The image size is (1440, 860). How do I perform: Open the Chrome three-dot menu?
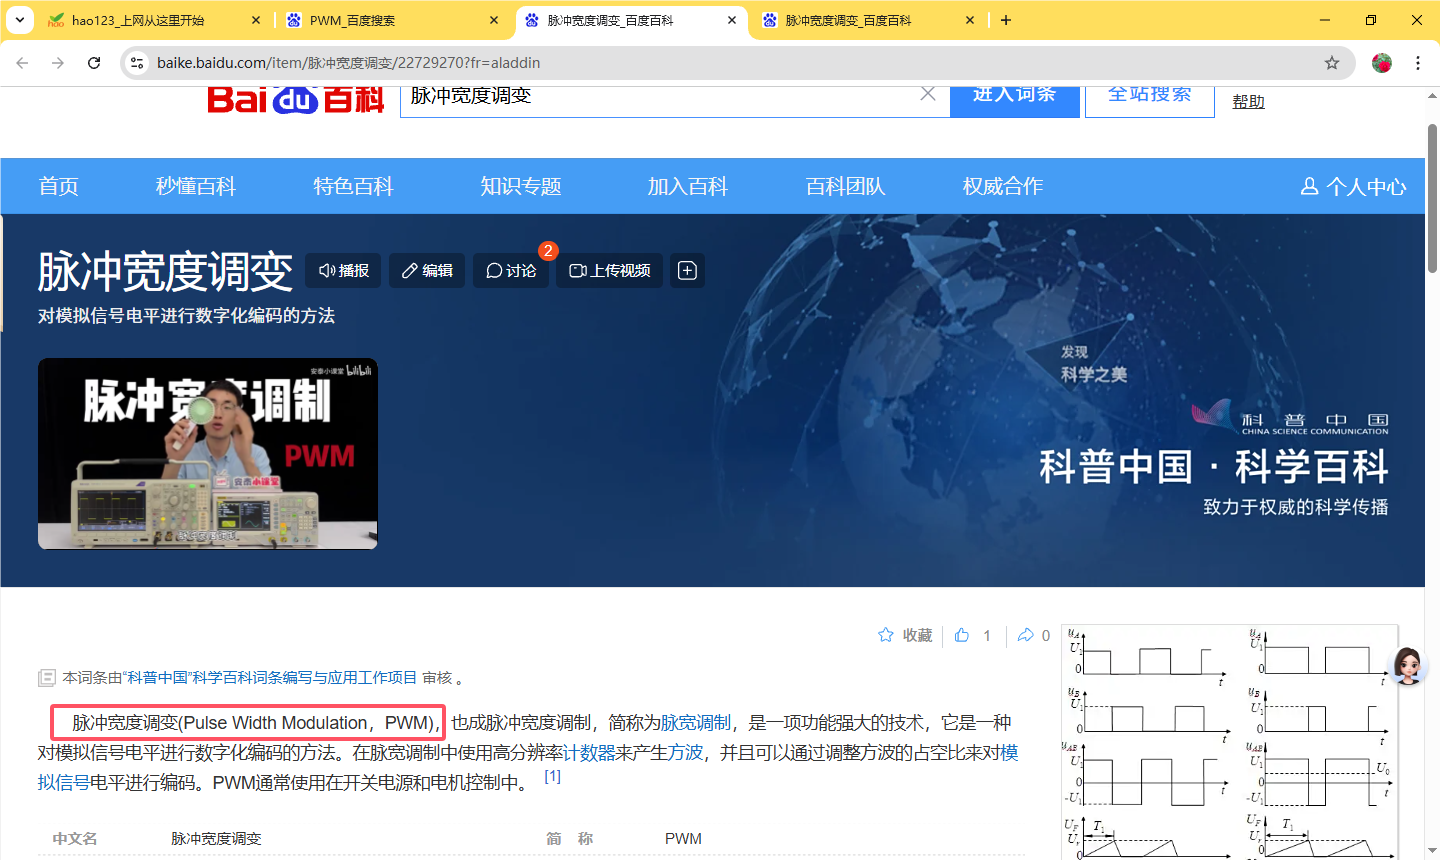pos(1418,62)
